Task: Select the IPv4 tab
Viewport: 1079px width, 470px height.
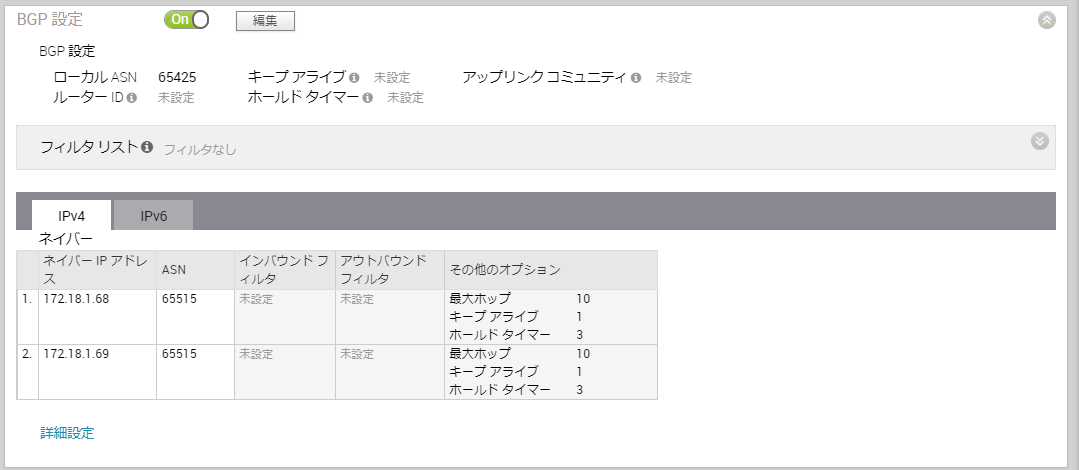Action: coord(71,216)
